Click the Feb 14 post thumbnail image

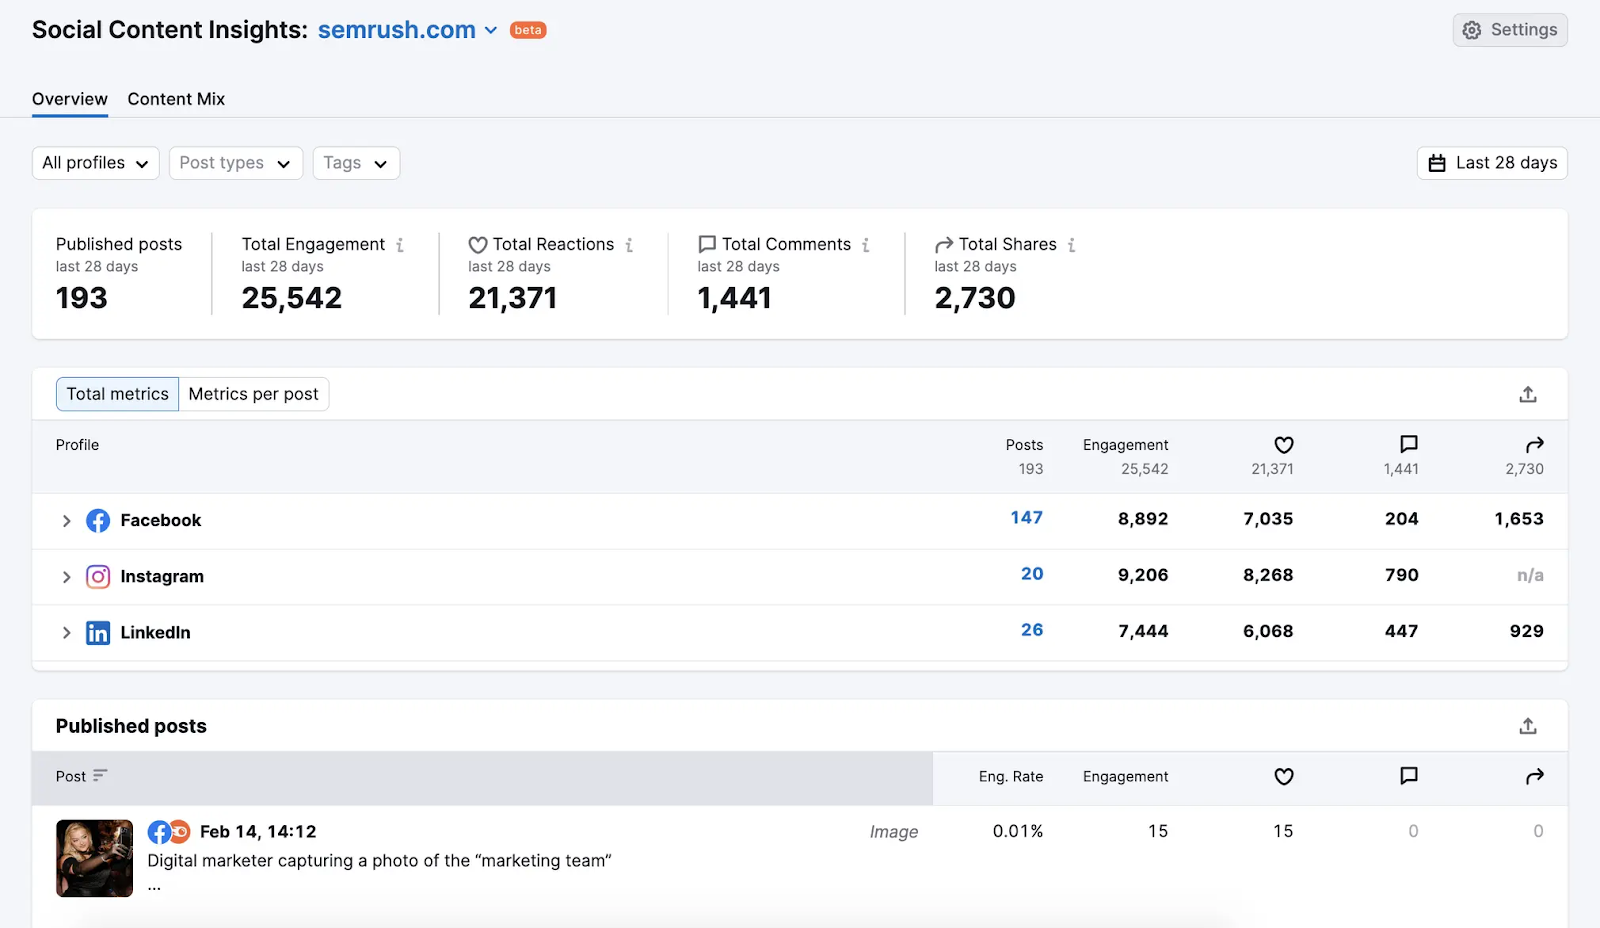tap(94, 857)
